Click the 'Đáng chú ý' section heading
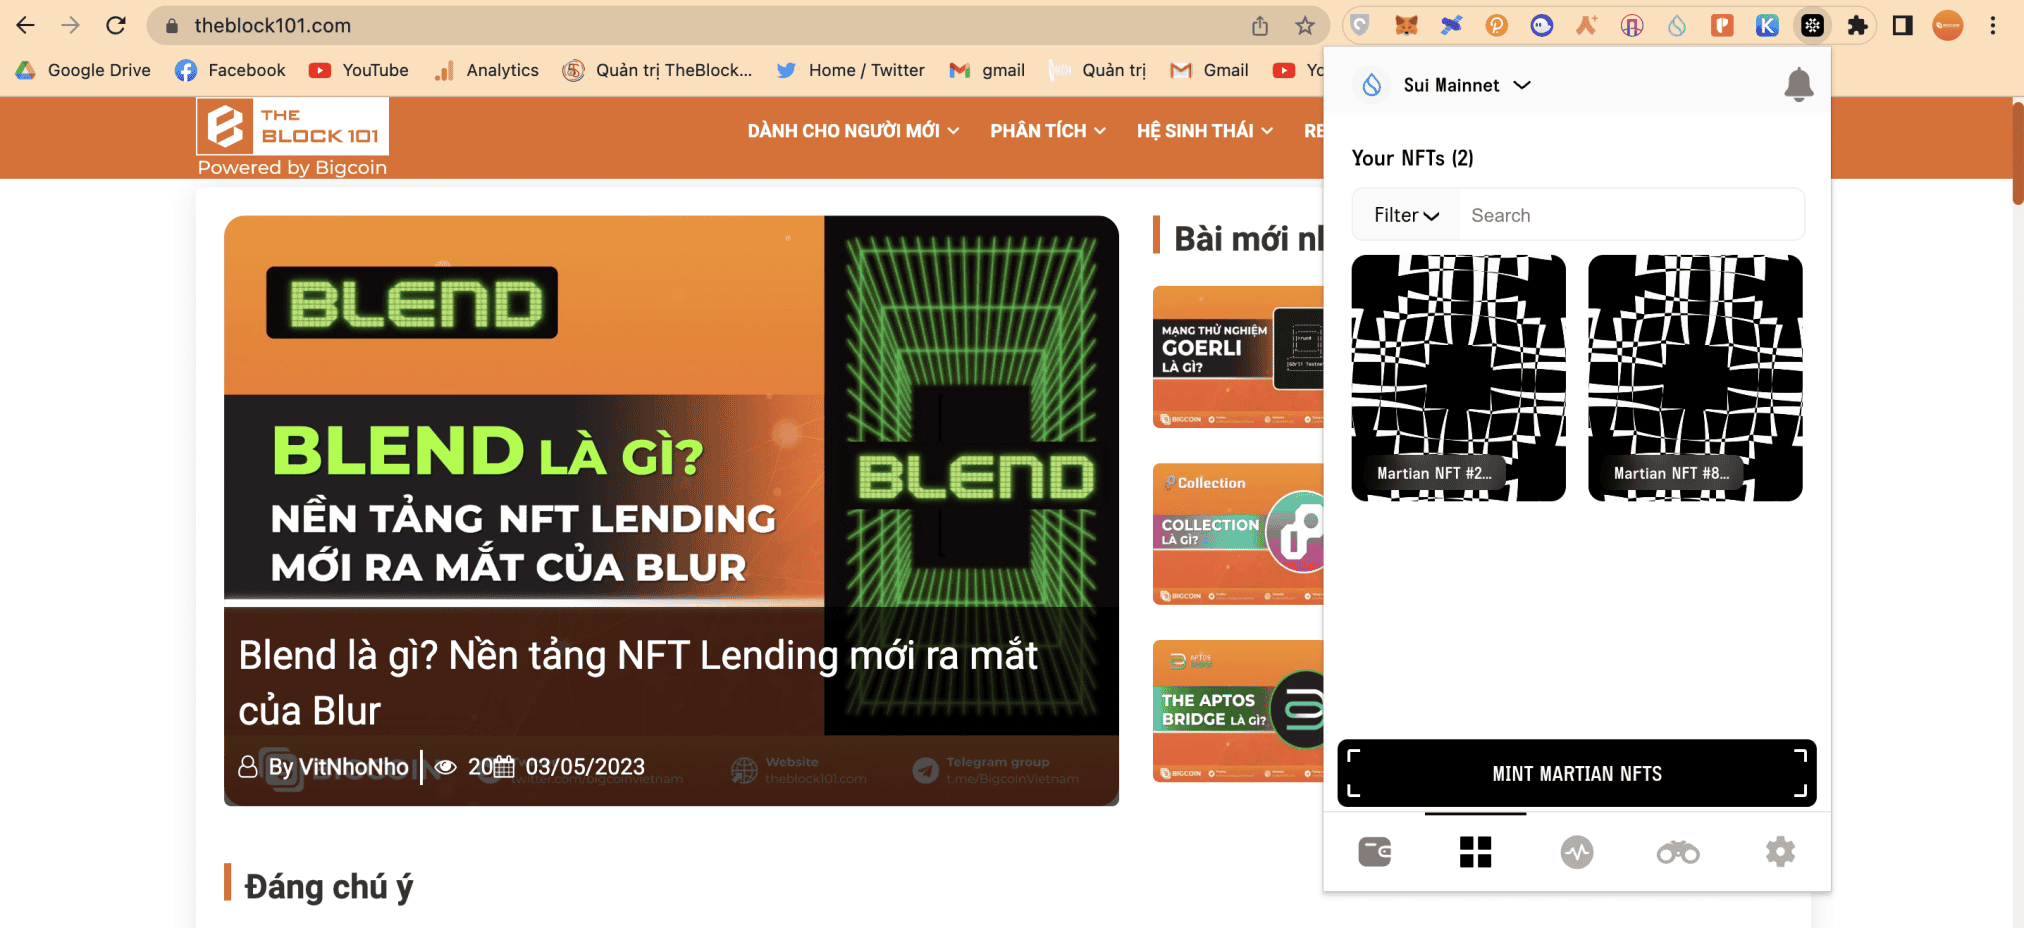 328,887
